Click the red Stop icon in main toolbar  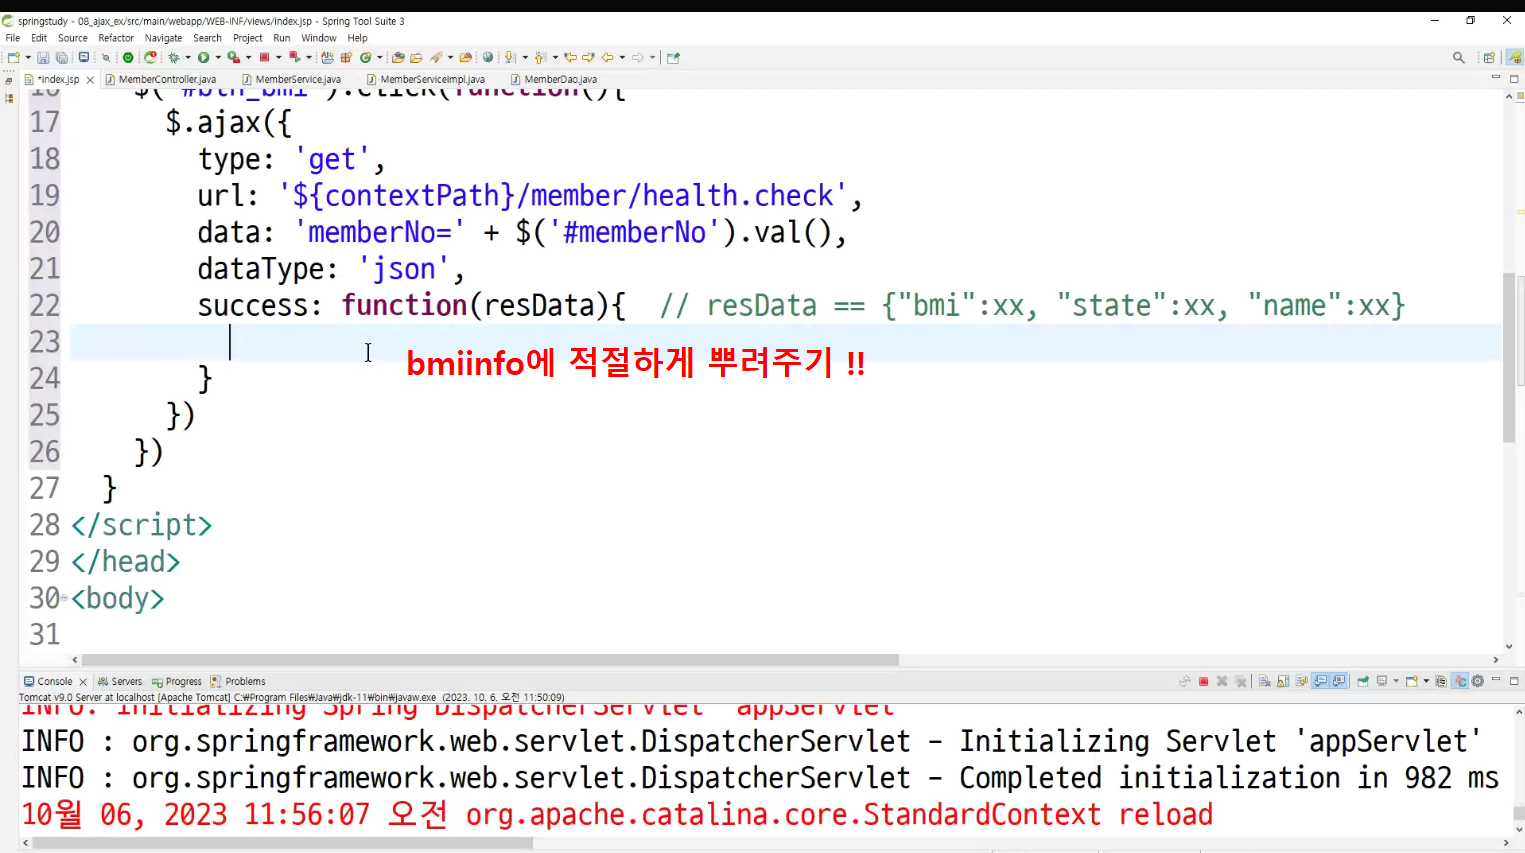pyautogui.click(x=264, y=58)
